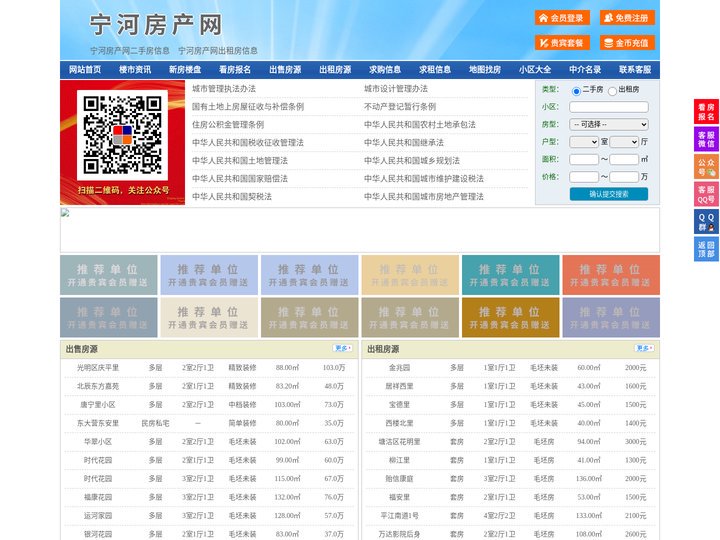
Task: Focus the 小区 name input field
Action: [609, 107]
